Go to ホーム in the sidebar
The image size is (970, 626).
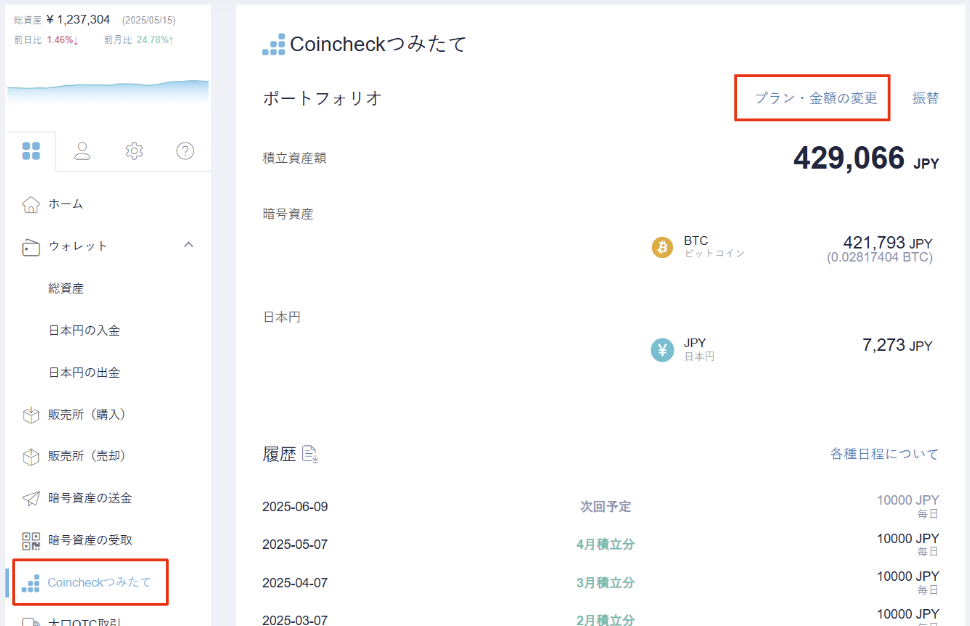(x=66, y=204)
